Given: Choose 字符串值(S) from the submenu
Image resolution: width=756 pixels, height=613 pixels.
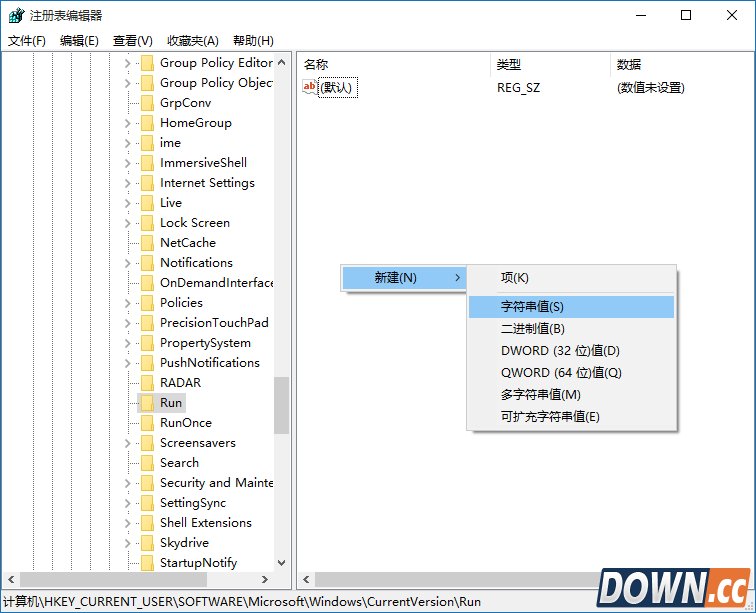Looking at the screenshot, I should pos(571,307).
